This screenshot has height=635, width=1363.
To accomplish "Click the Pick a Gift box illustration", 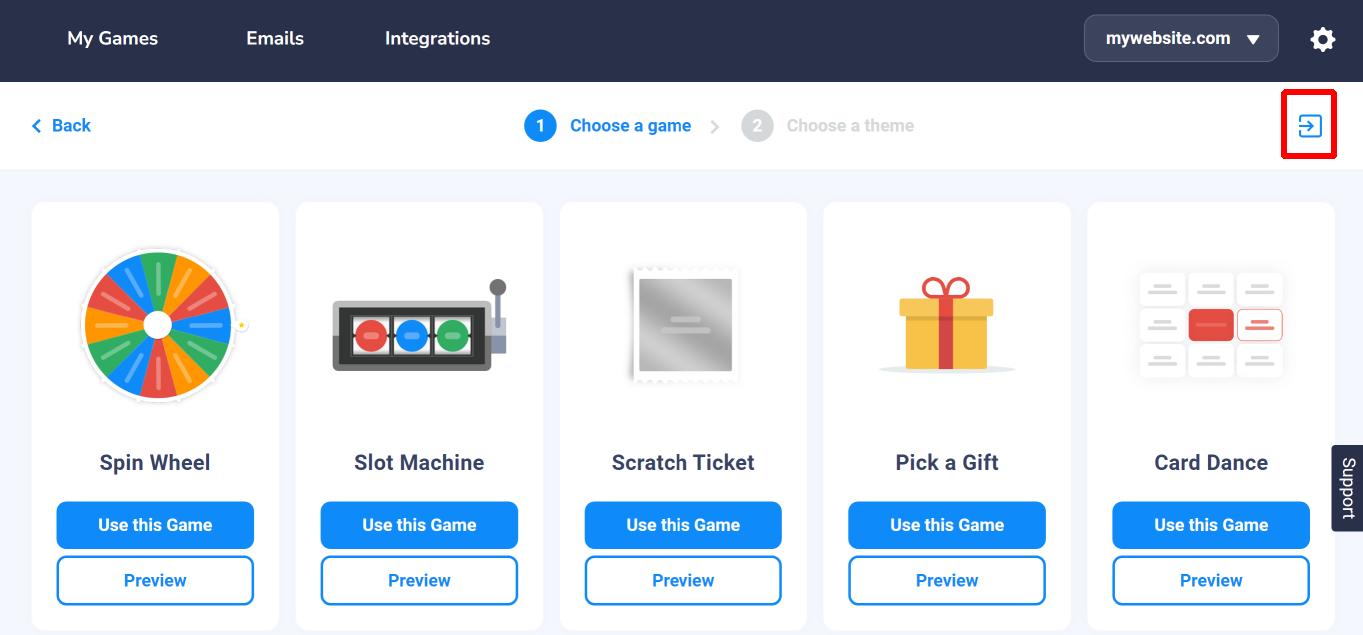I will [x=946, y=324].
